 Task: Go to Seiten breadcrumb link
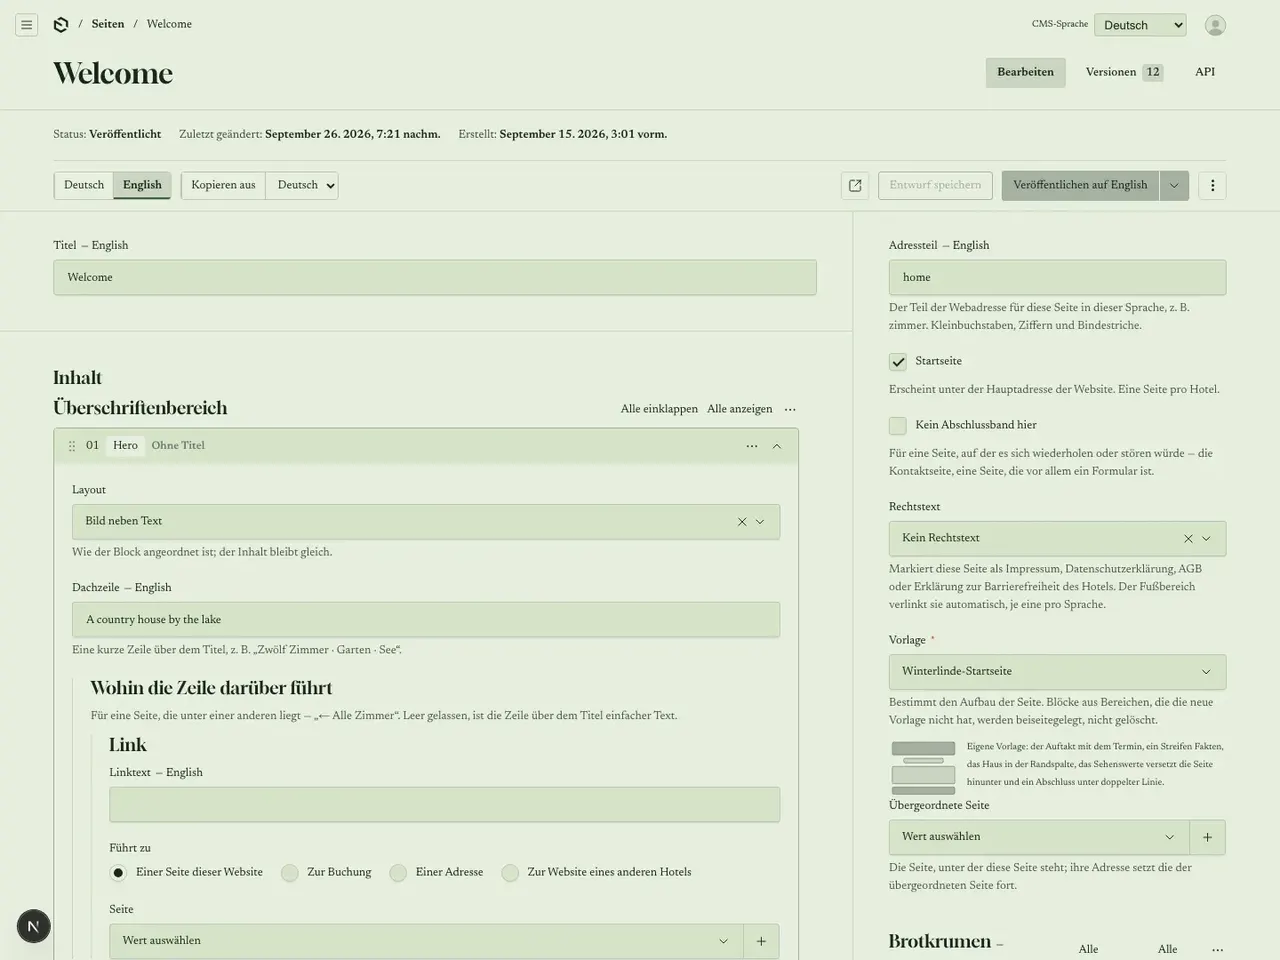[x=108, y=24]
